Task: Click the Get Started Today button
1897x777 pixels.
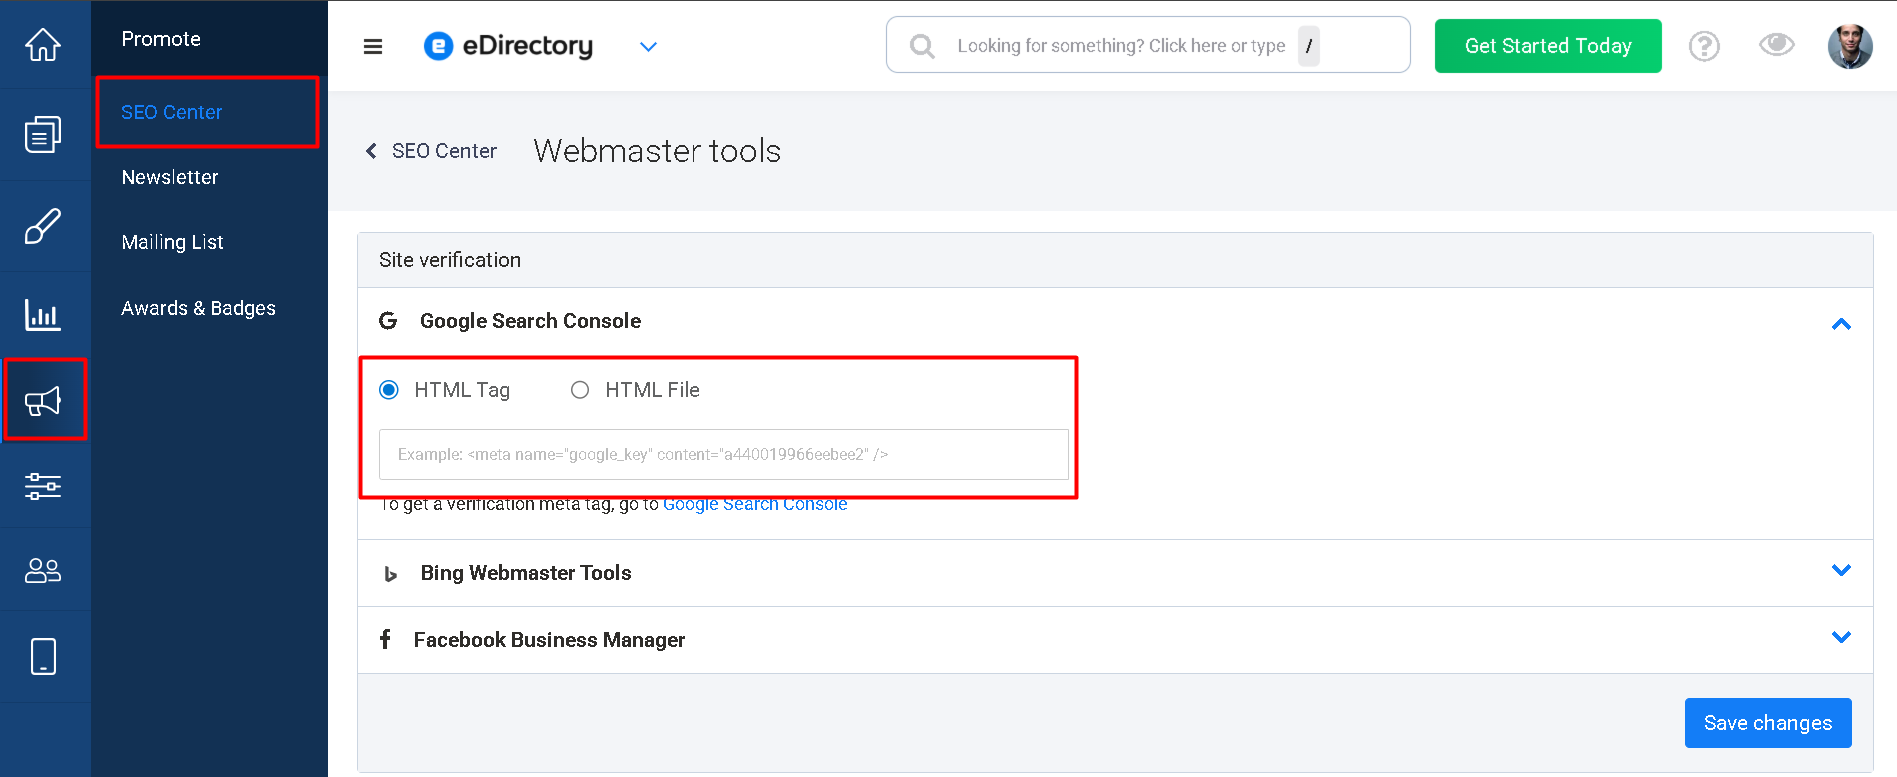Action: coord(1548,46)
